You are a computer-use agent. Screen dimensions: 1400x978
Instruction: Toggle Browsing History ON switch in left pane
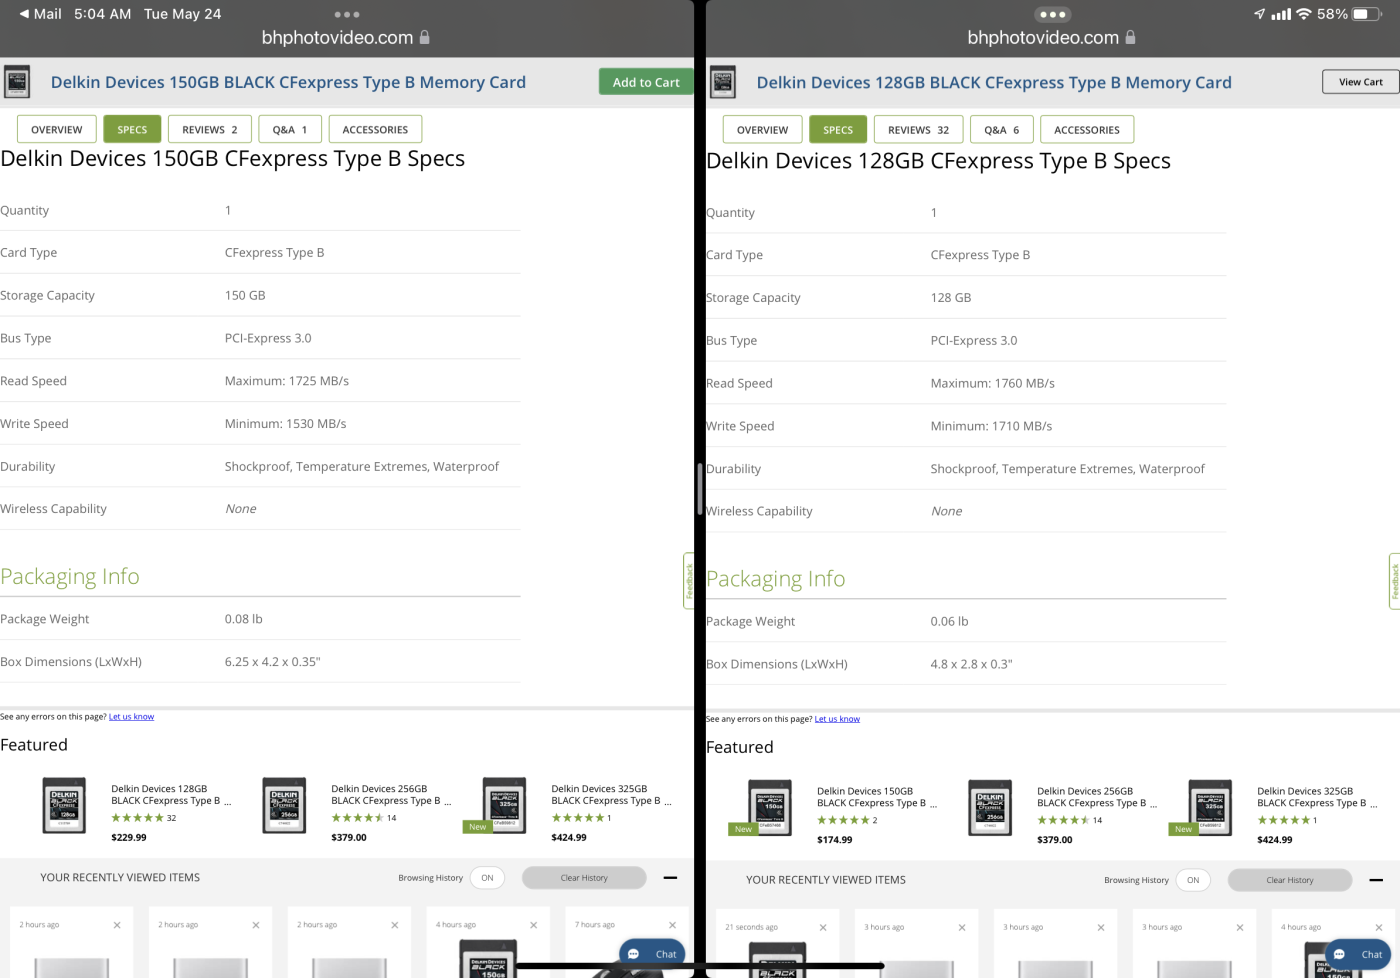487,878
